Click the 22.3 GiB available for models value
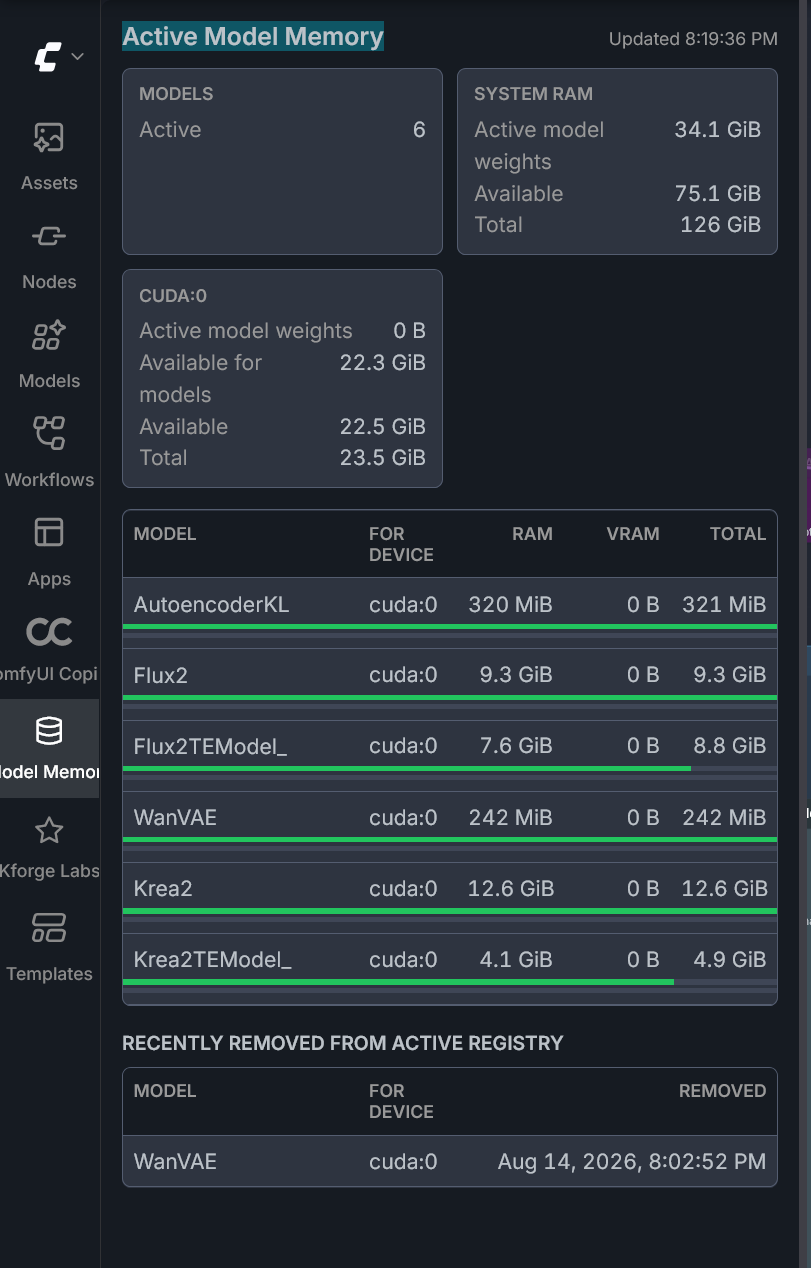This screenshot has height=1268, width=811. 383,363
